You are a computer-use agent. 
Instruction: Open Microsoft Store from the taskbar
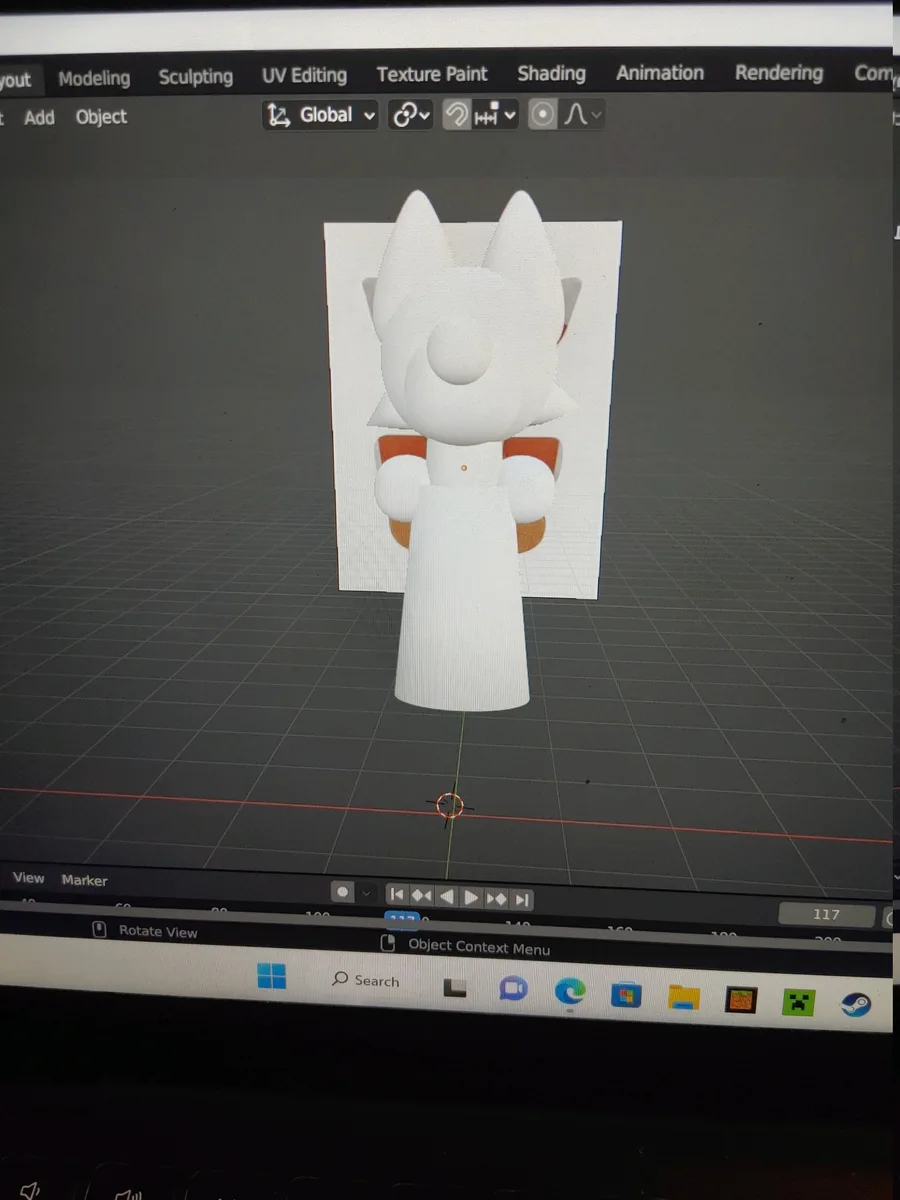(x=627, y=995)
